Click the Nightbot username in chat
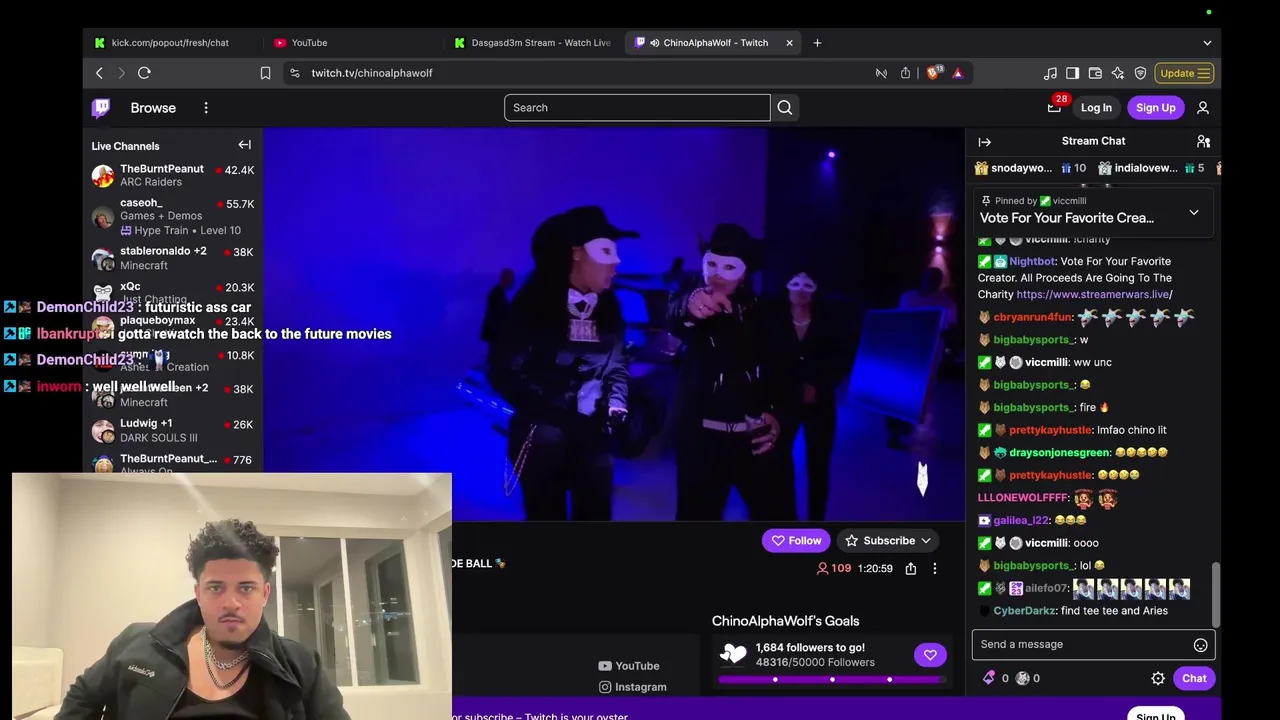The width and height of the screenshot is (1280, 720). tap(1032, 262)
